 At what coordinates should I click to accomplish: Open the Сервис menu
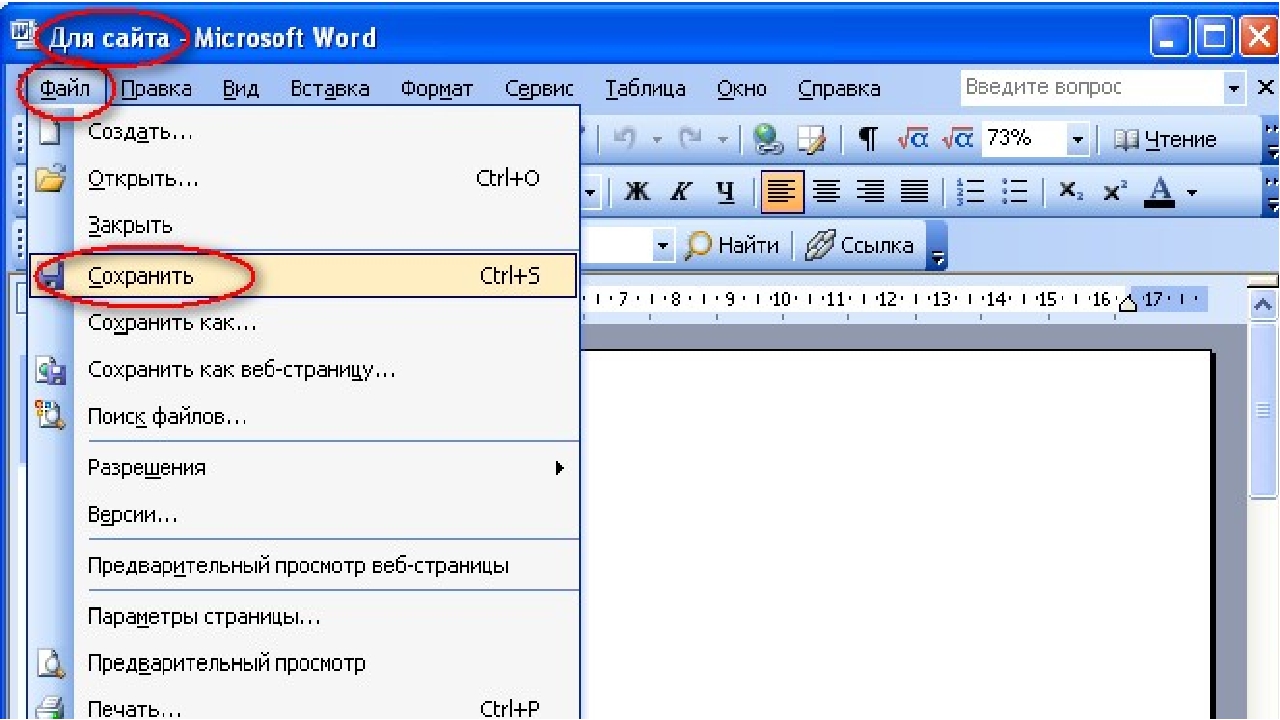click(x=539, y=89)
